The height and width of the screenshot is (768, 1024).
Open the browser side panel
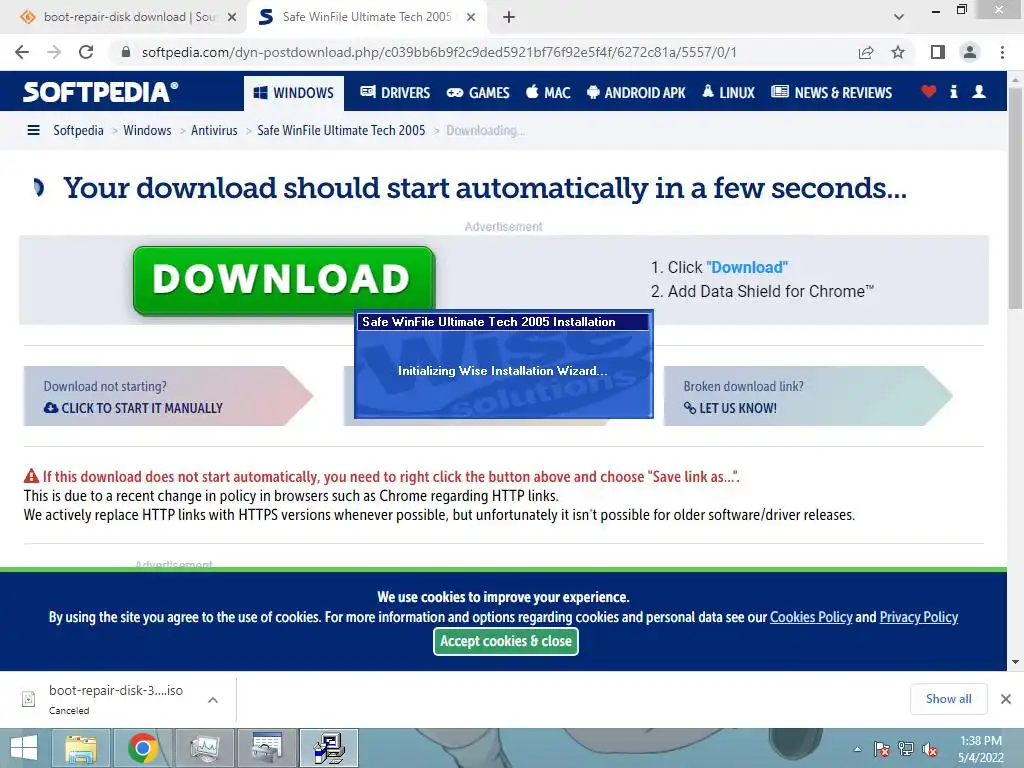938,52
